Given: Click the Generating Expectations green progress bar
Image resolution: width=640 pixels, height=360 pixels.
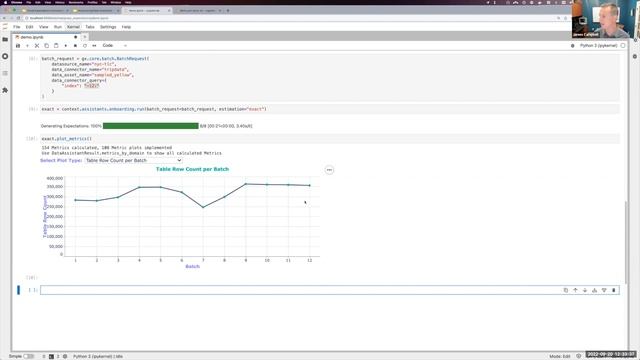Looking at the screenshot, I should pyautogui.click(x=151, y=126).
